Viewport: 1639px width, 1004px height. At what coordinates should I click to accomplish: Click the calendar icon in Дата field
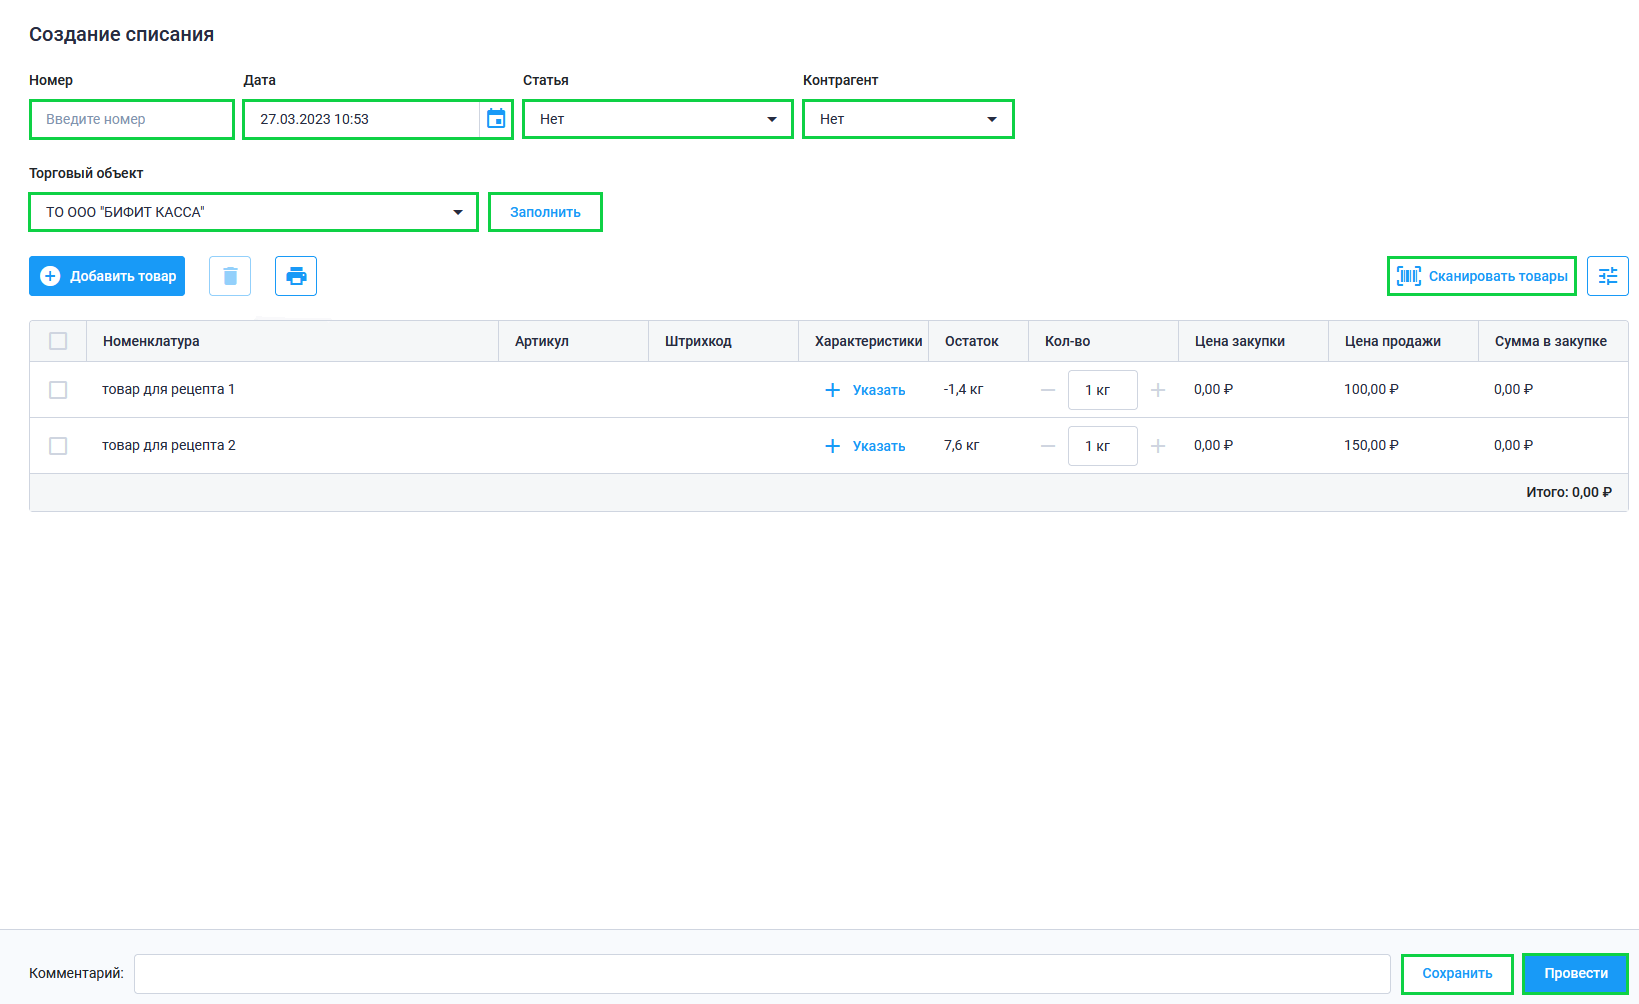click(x=496, y=119)
